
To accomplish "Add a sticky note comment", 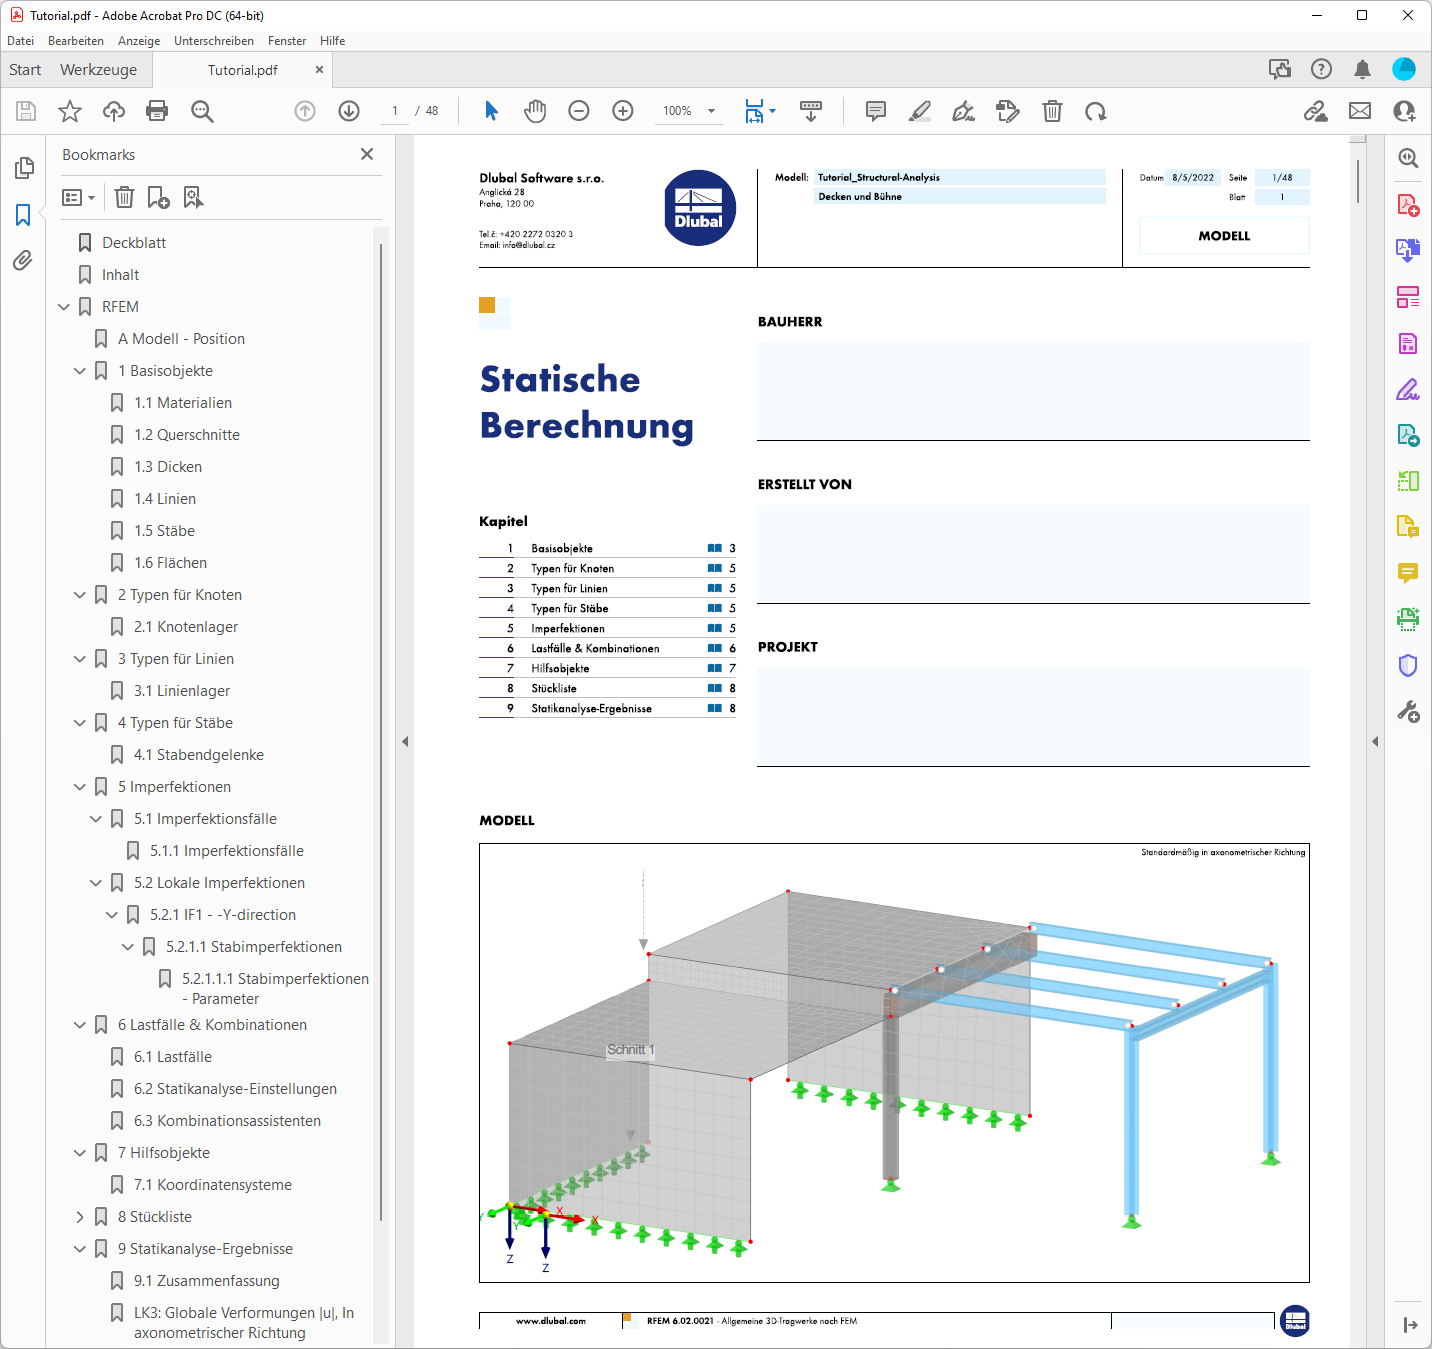I will tap(876, 111).
